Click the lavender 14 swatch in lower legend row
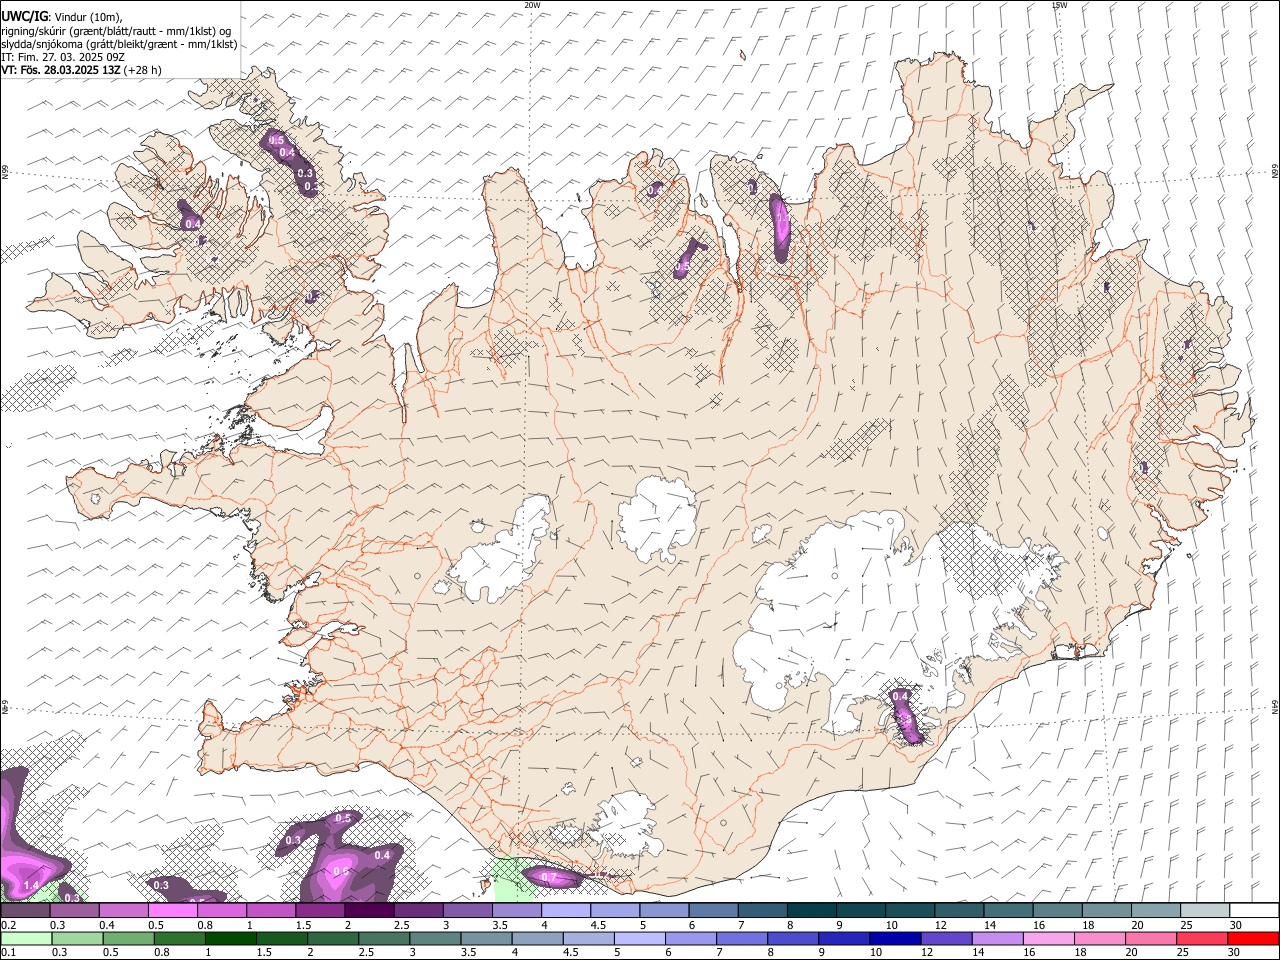The image size is (1280, 960). coord(997,938)
